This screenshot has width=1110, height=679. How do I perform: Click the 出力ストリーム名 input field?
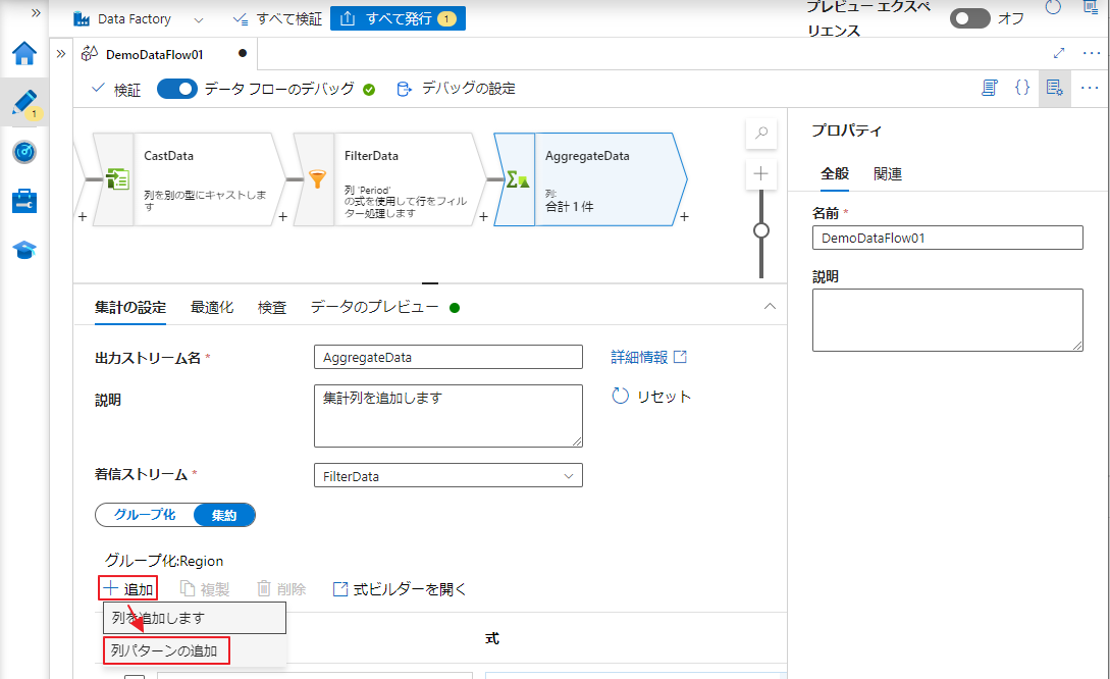(448, 357)
